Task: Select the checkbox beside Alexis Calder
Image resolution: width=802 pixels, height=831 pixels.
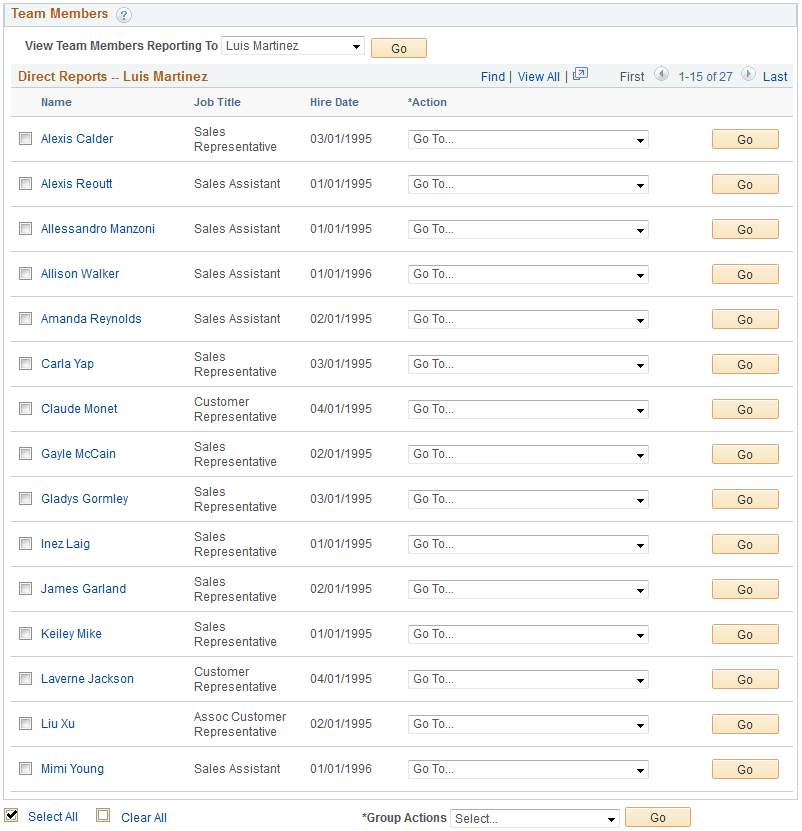Action: point(25,138)
